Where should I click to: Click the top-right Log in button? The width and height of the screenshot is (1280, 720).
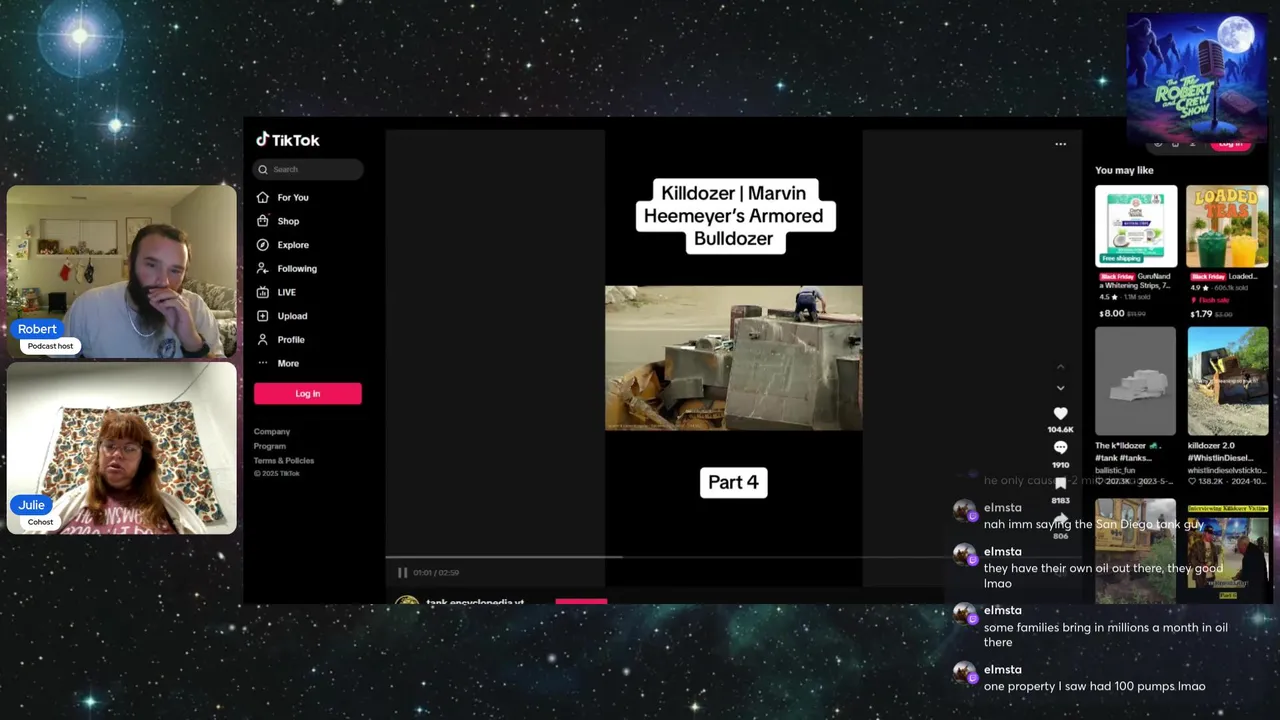click(x=1231, y=144)
